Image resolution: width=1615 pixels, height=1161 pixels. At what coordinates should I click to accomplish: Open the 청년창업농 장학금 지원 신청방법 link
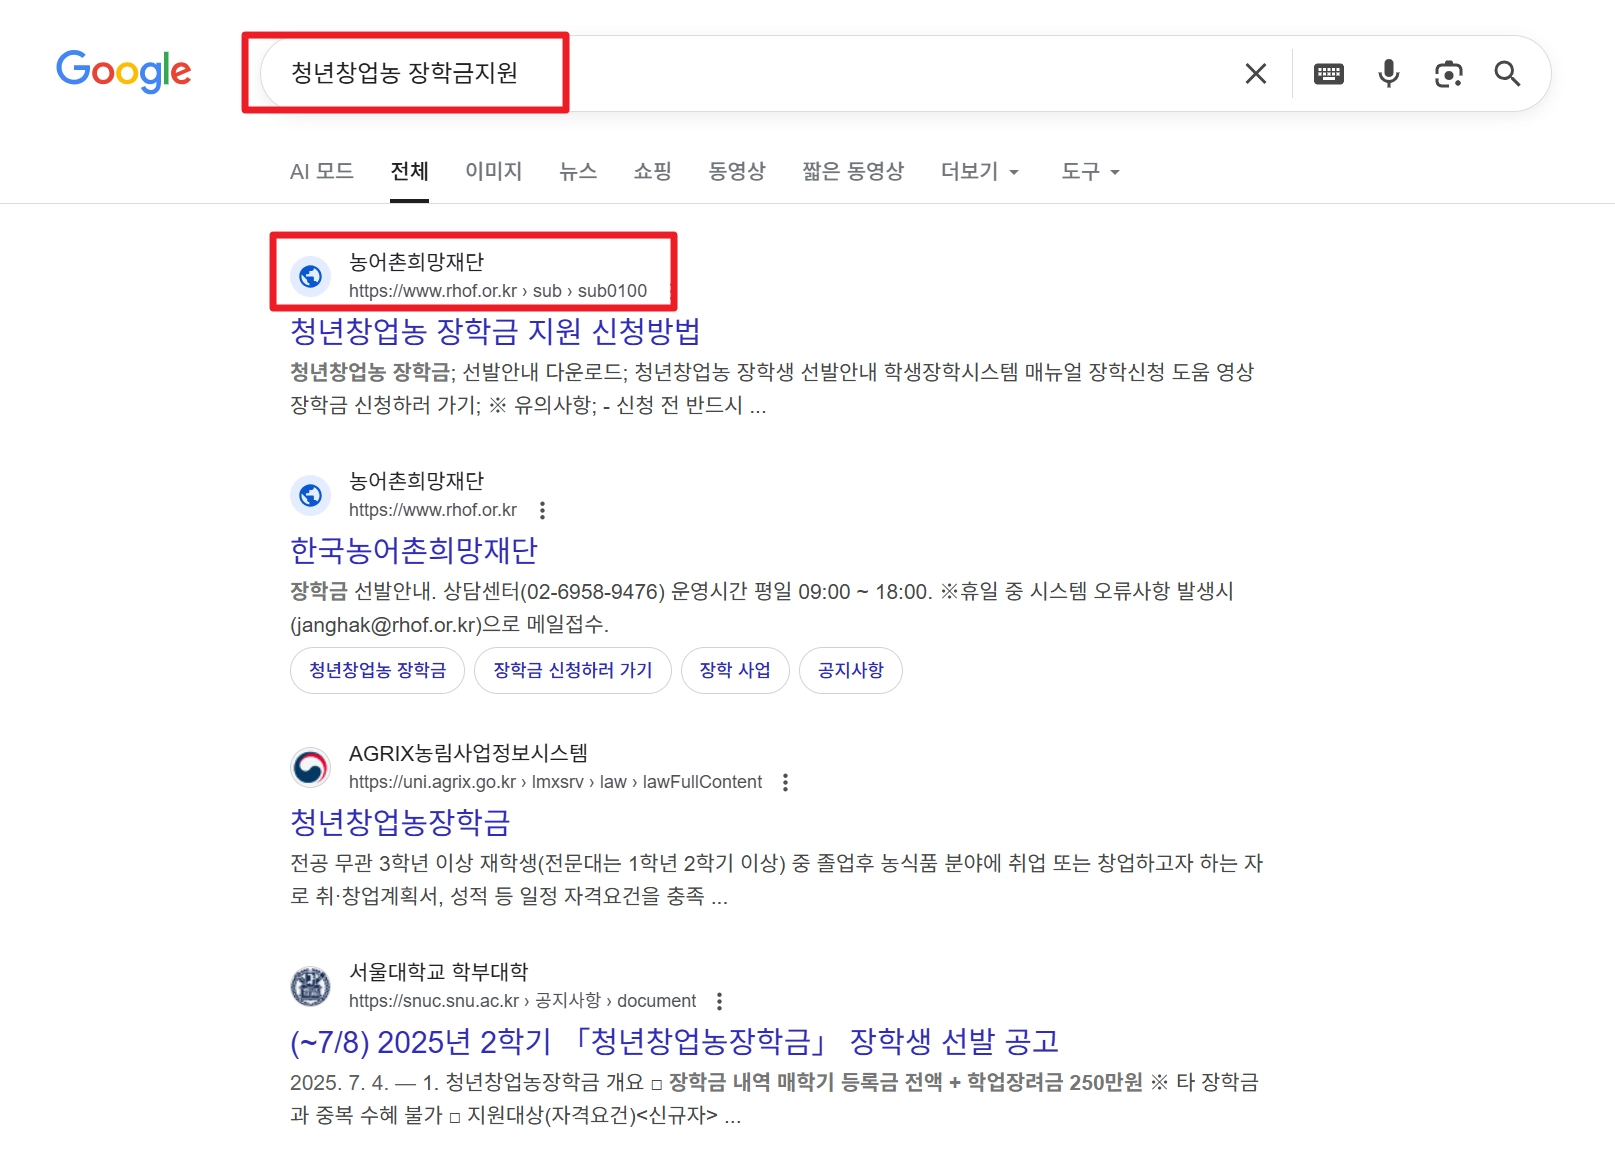pos(496,330)
